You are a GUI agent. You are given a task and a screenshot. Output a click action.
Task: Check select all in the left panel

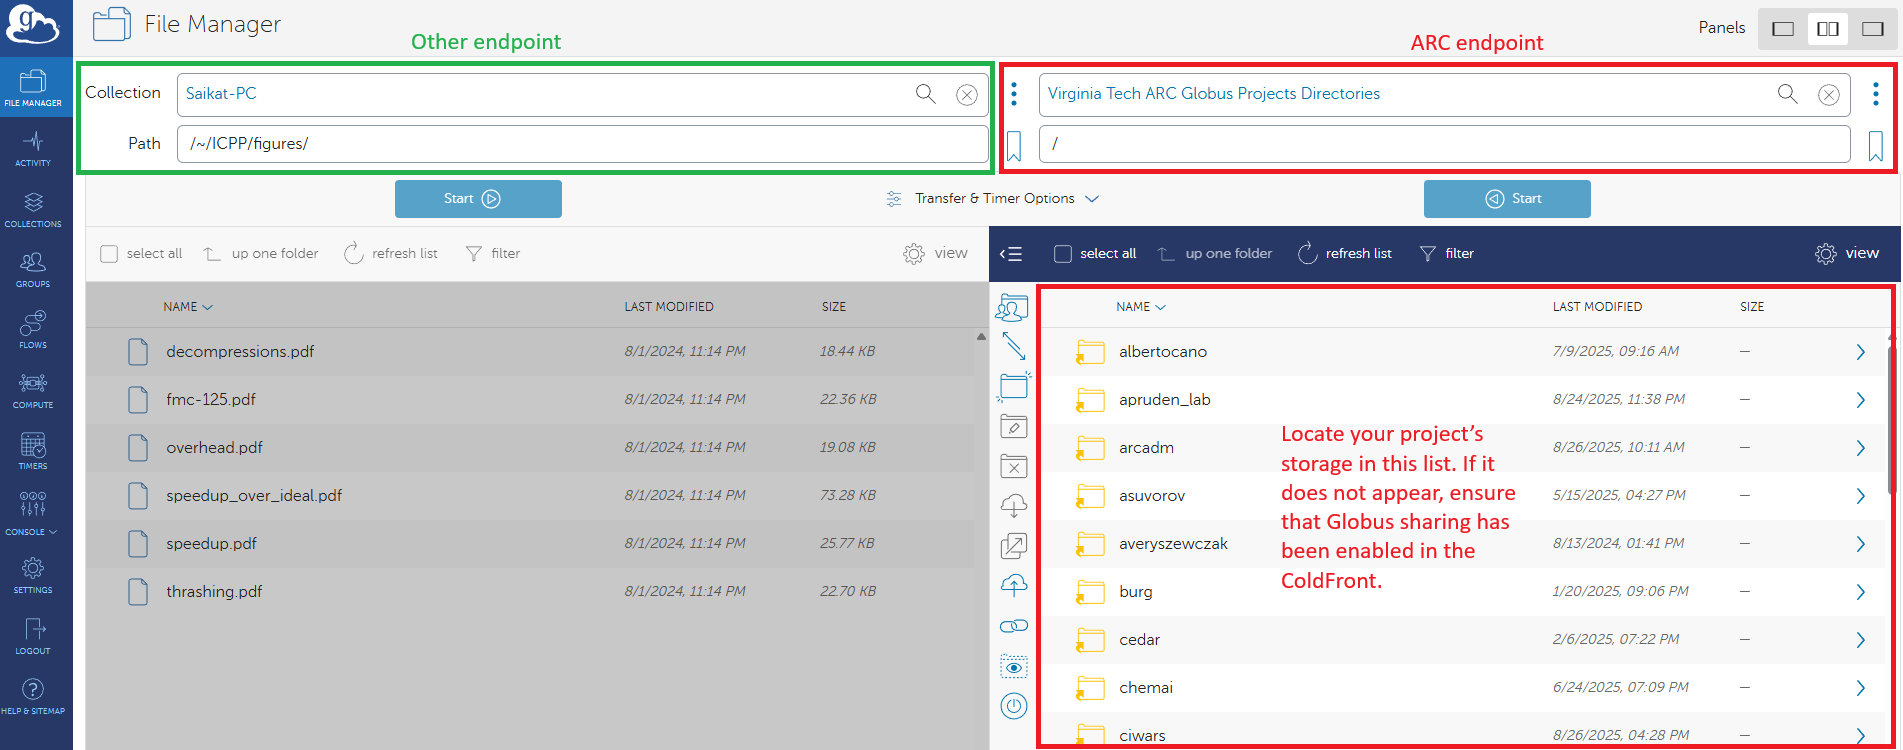(109, 254)
